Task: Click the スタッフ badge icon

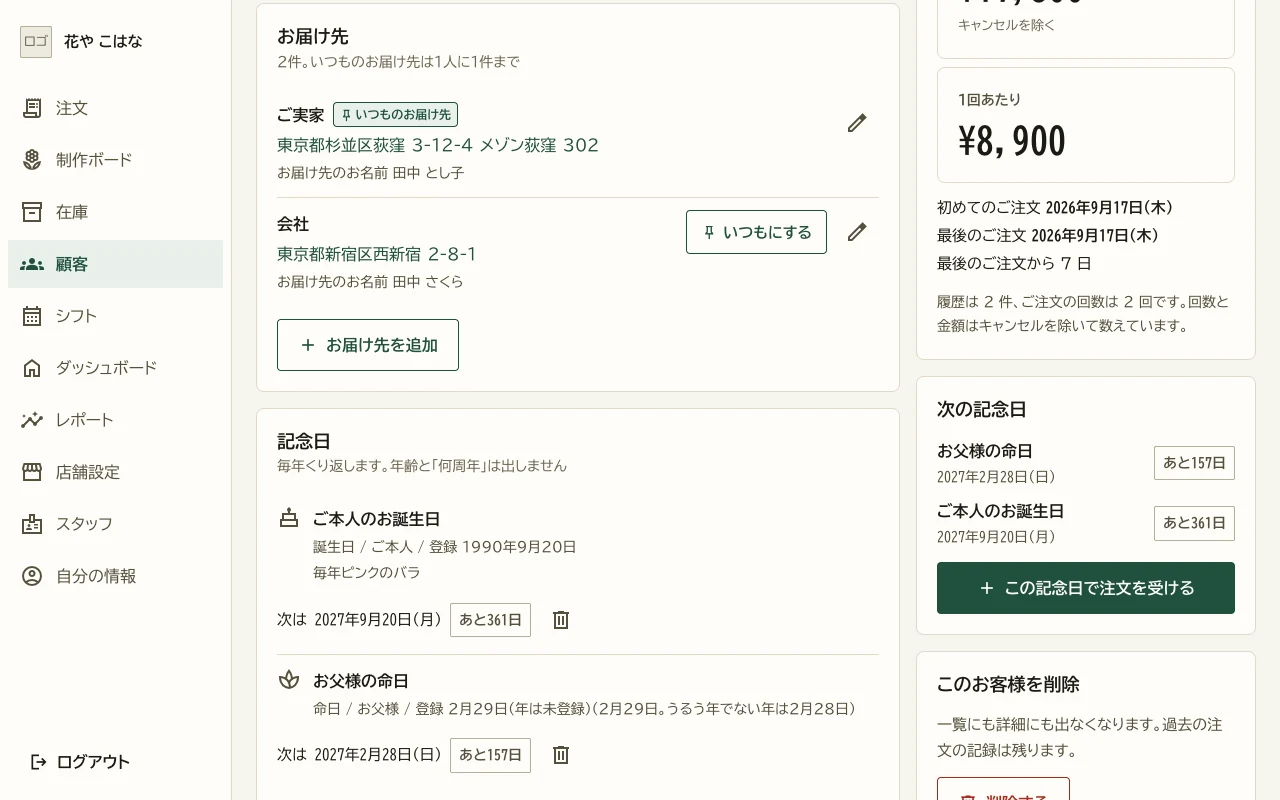Action: click(32, 524)
